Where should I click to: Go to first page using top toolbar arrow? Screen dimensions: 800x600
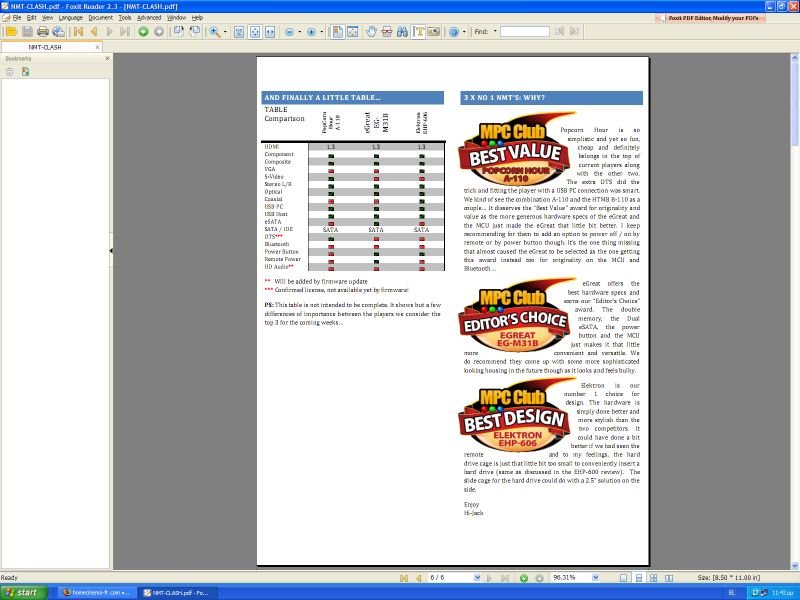click(x=78, y=32)
